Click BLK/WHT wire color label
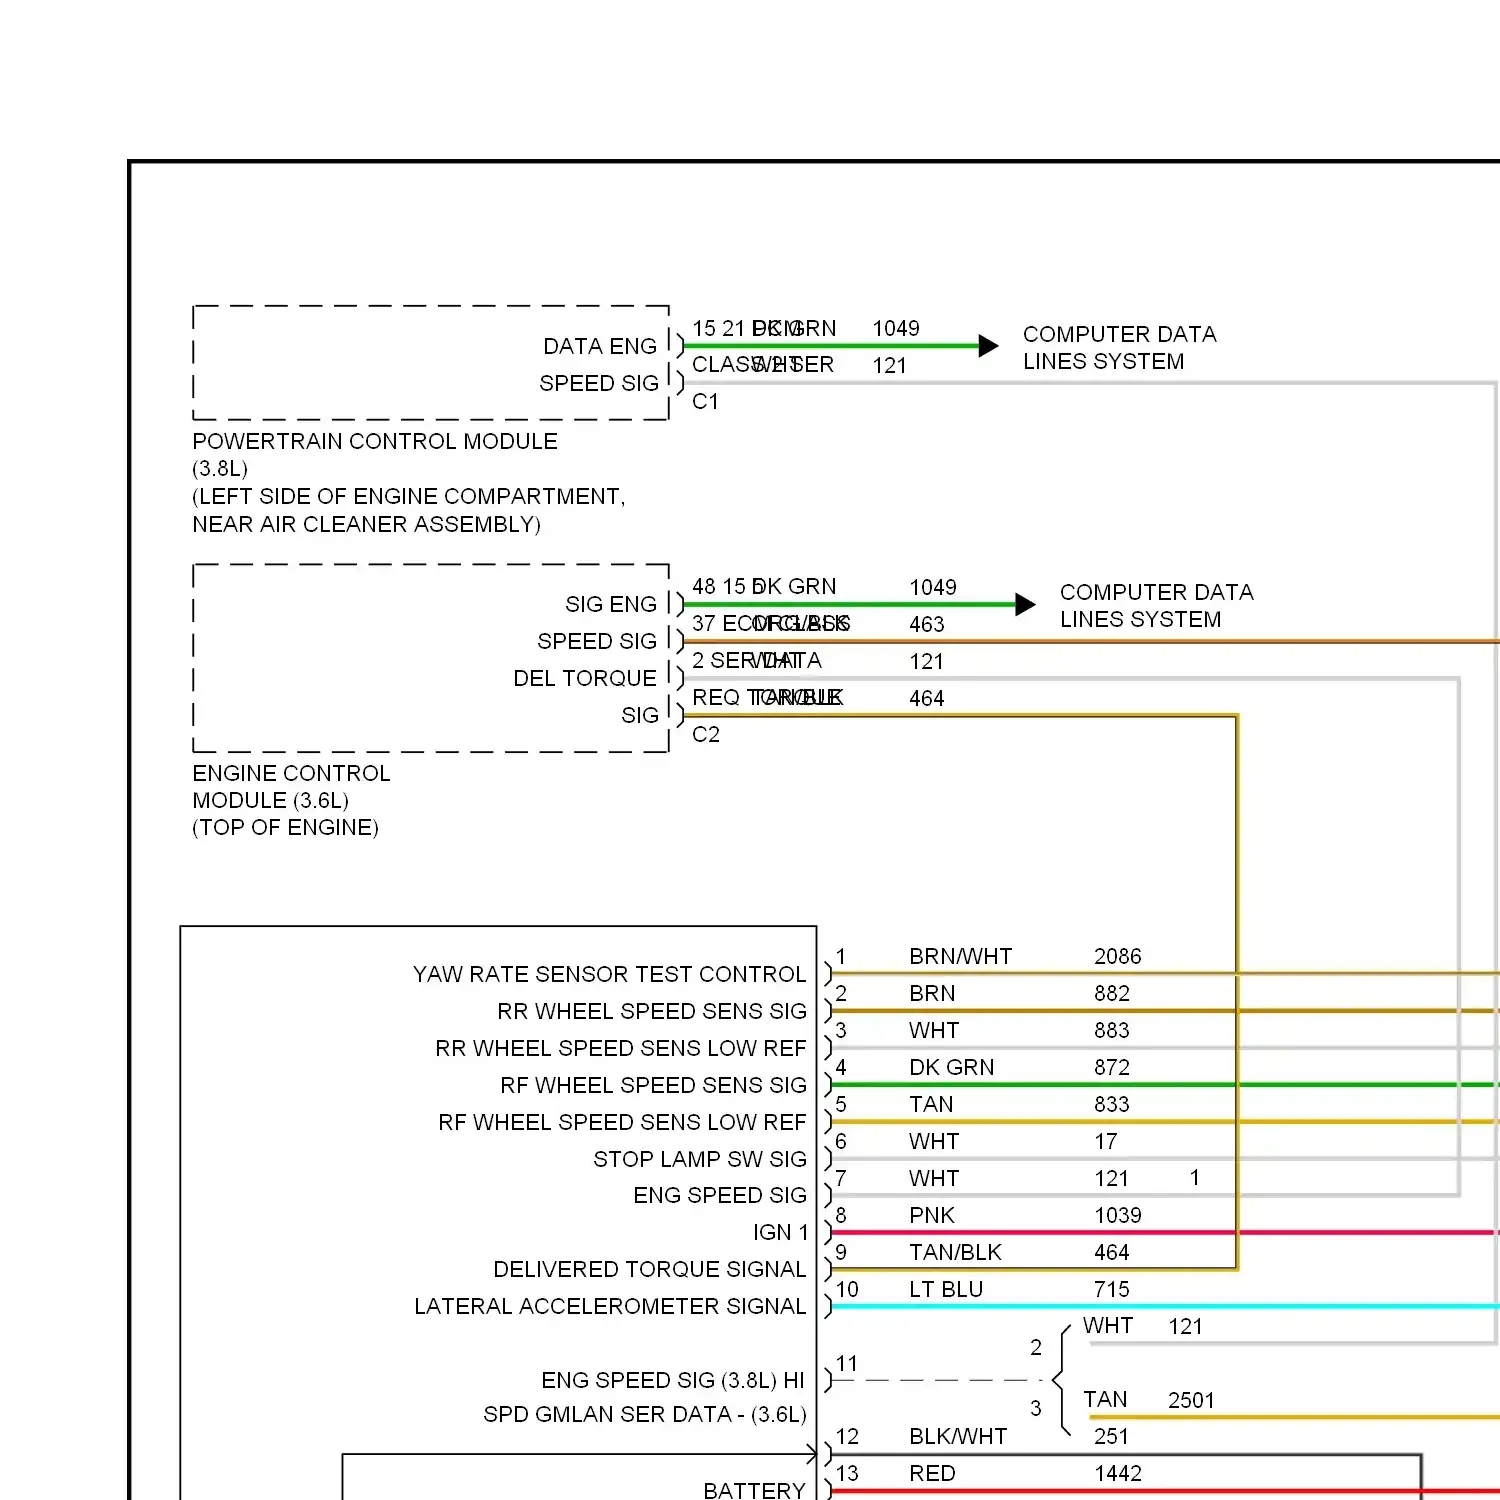 click(x=958, y=1436)
